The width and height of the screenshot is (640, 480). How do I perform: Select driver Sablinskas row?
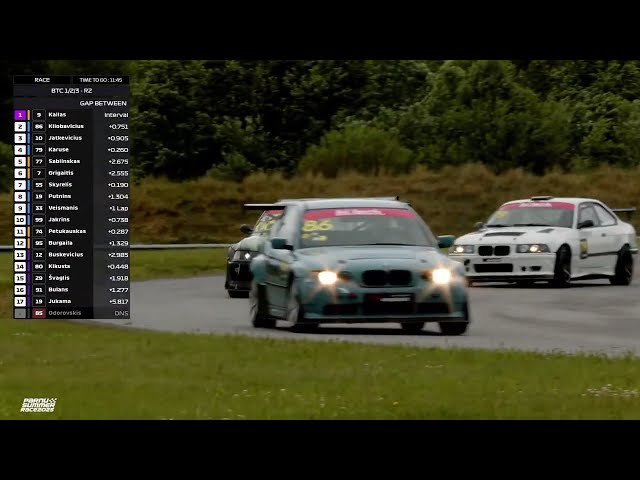point(64,161)
